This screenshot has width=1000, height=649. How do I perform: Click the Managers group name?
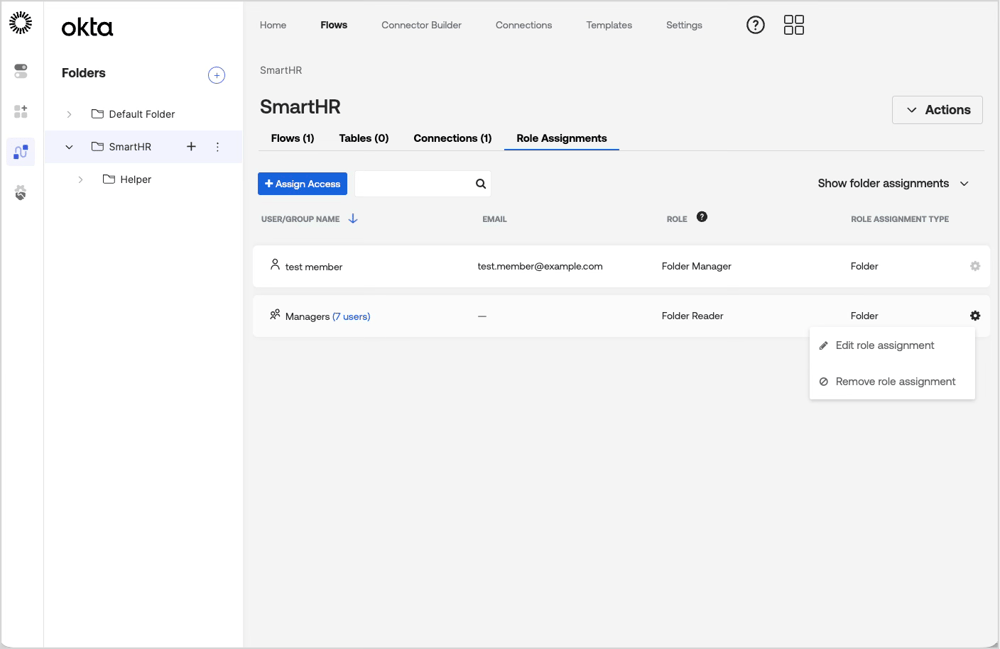click(x=307, y=316)
